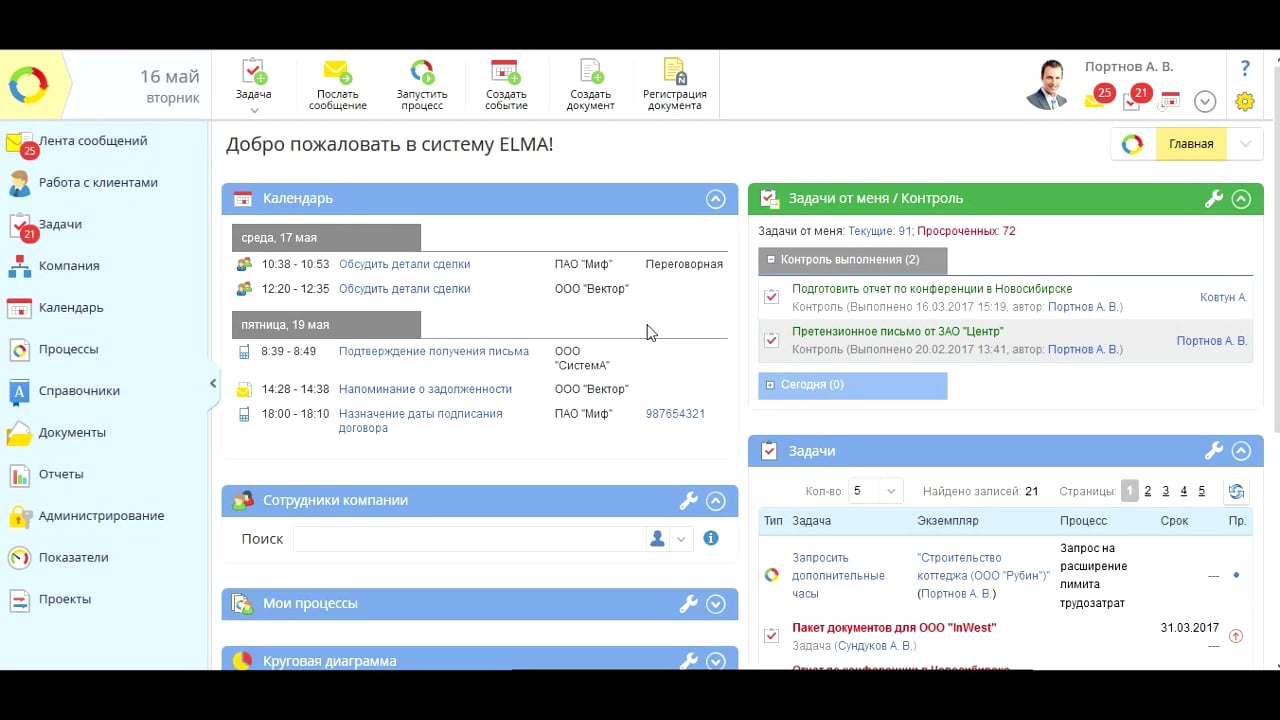Click phone number 987654321
Viewport: 1280px width, 720px height.
pos(675,414)
